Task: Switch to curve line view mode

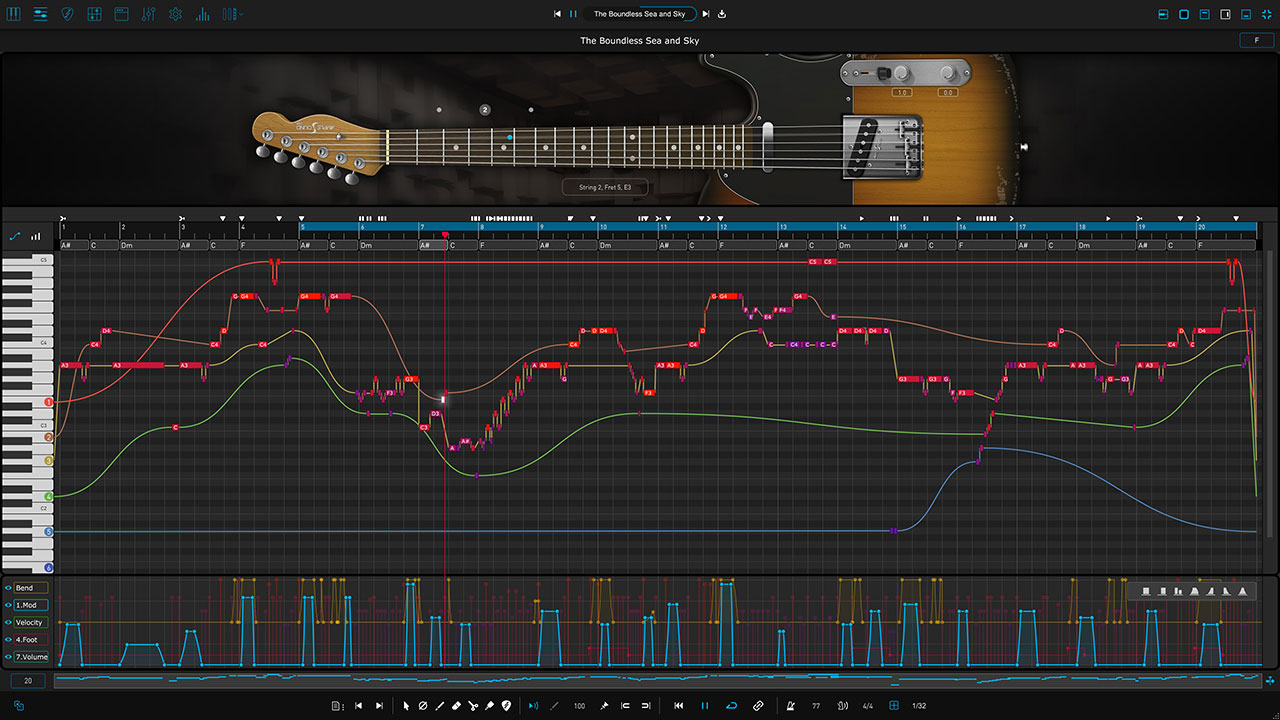Action: pyautogui.click(x=15, y=236)
